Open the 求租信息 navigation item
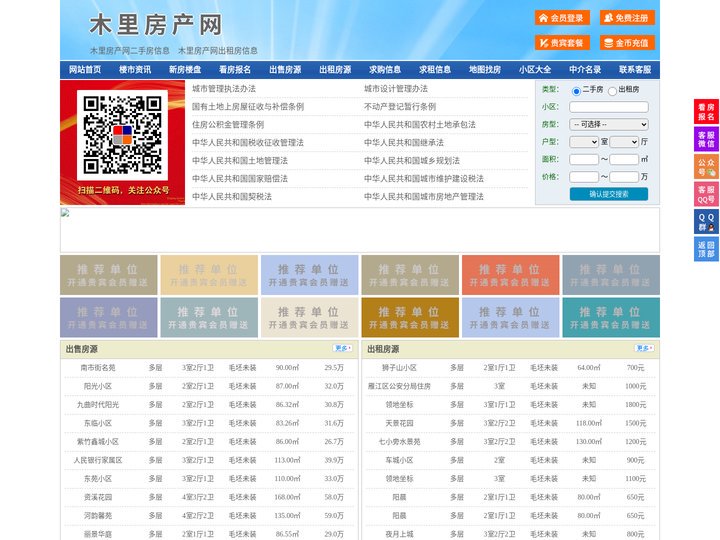Screen dimensions: 720x540 435,70
